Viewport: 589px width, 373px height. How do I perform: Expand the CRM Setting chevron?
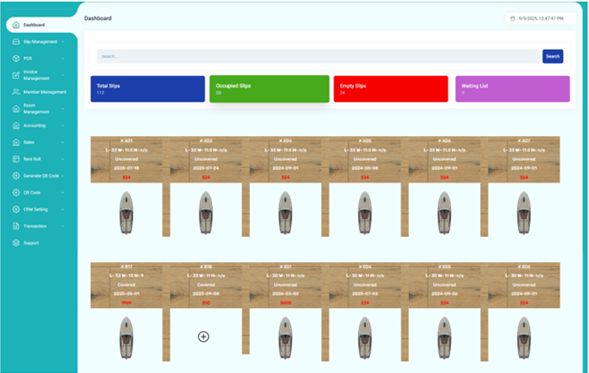tap(62, 209)
